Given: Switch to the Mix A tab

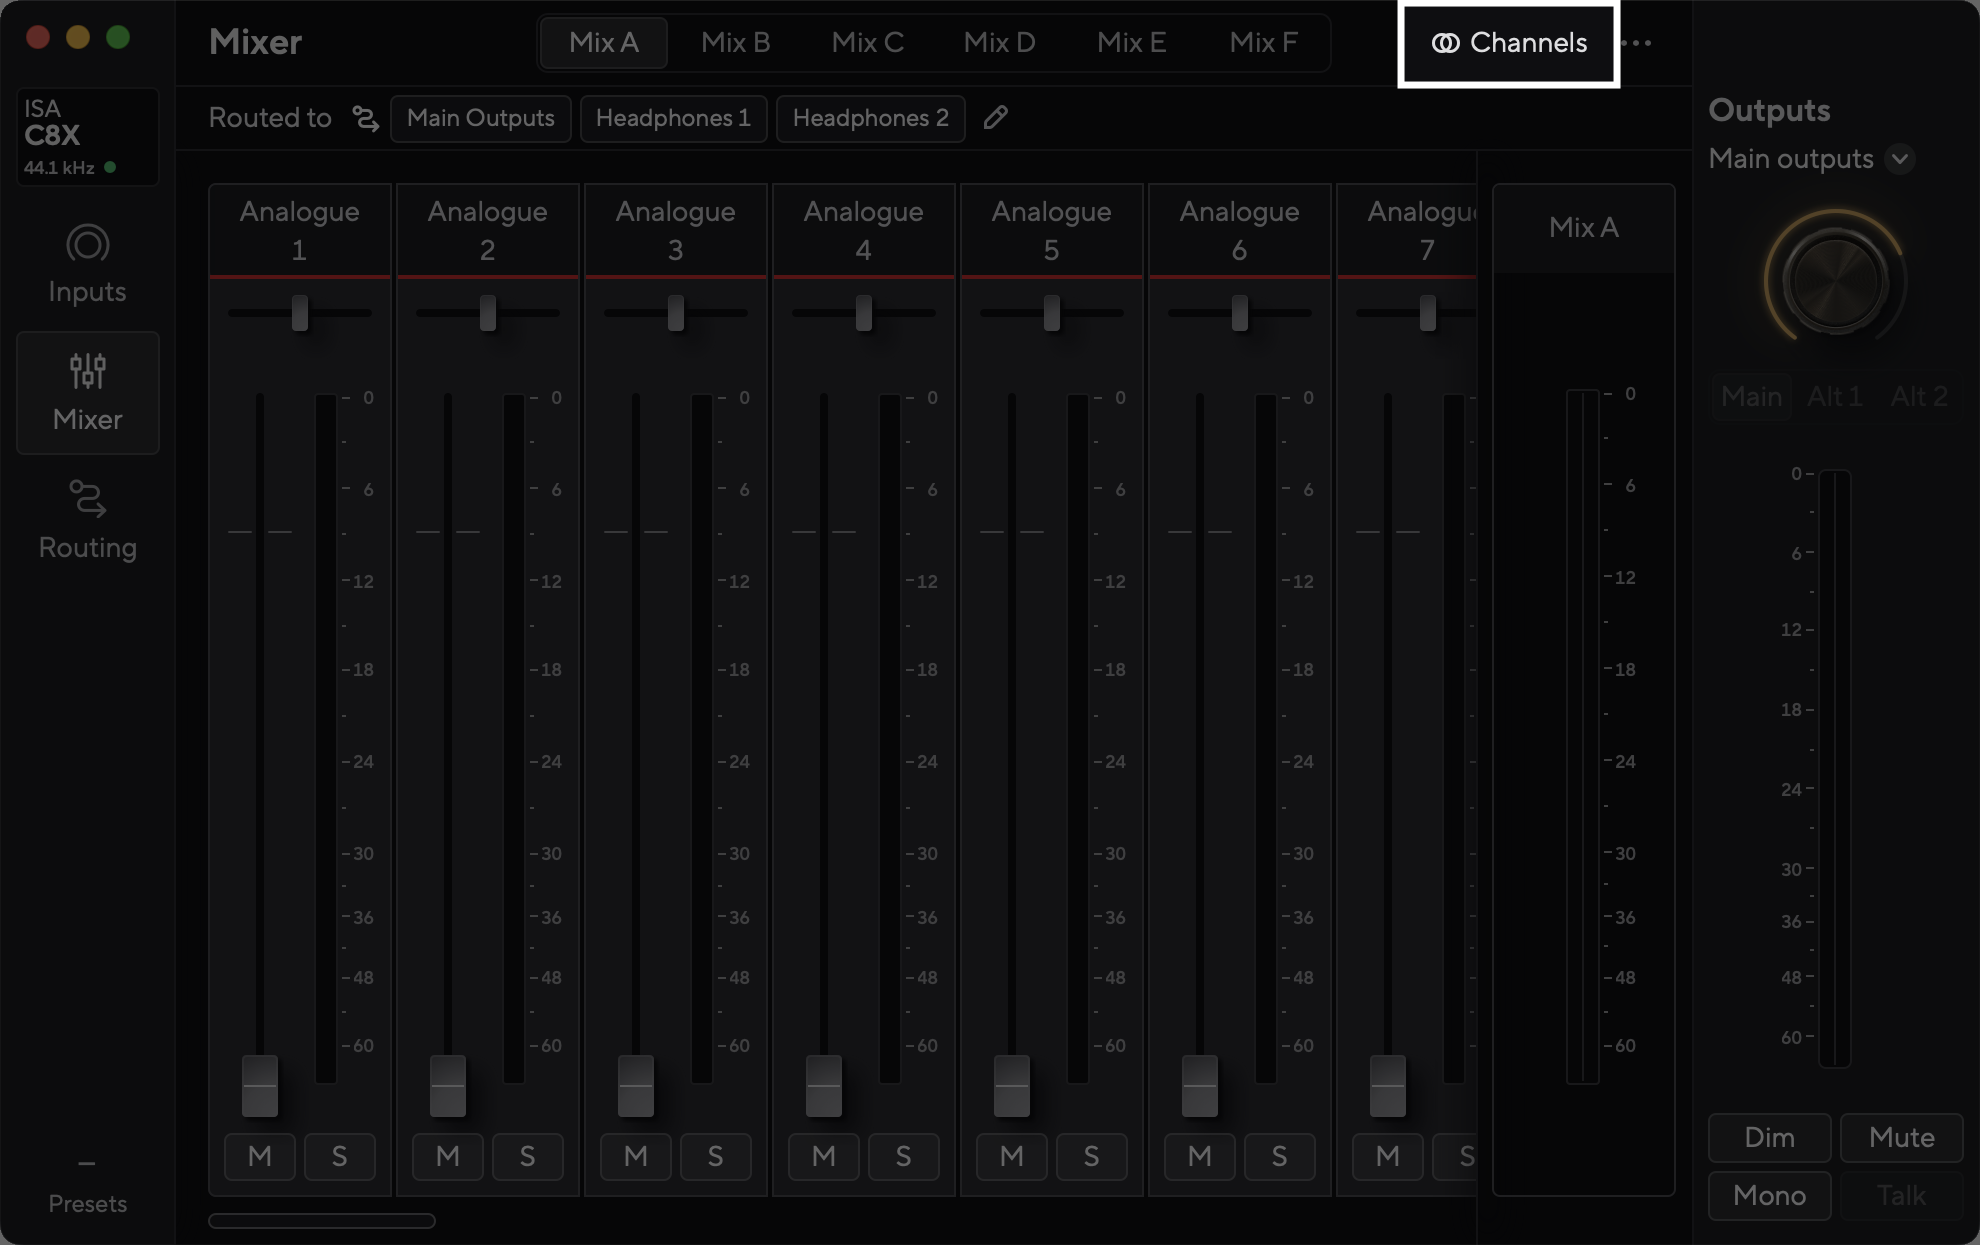Looking at the screenshot, I should click(x=603, y=43).
